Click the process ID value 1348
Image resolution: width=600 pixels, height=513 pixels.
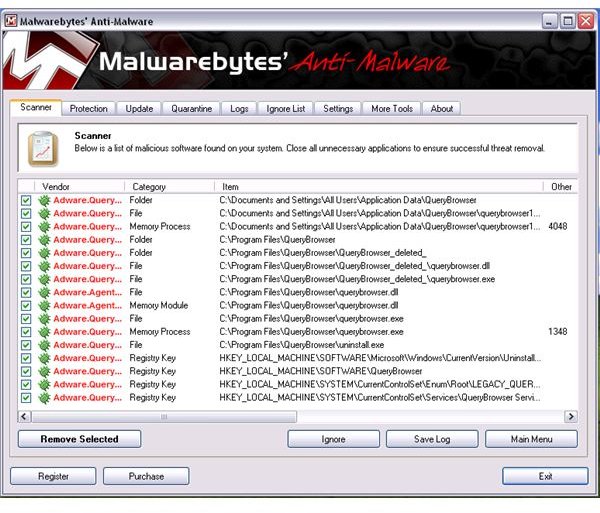click(558, 332)
